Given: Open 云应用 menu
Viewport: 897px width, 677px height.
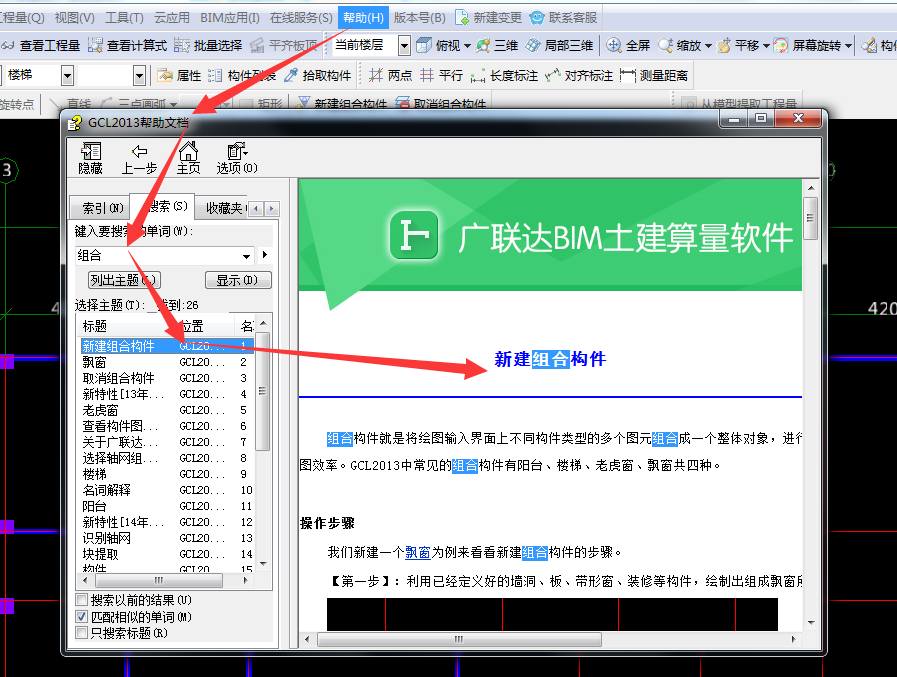Looking at the screenshot, I should pos(172,18).
